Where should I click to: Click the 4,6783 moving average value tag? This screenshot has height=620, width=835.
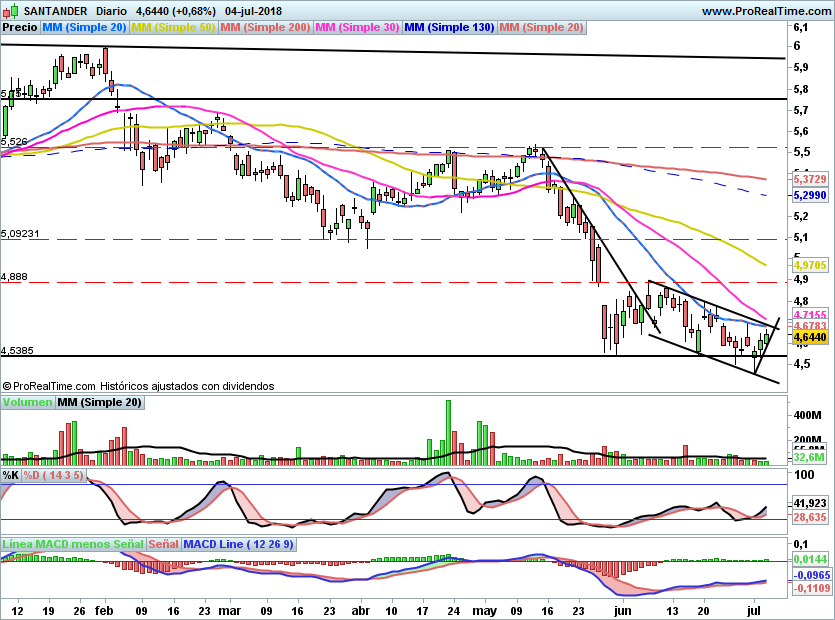click(x=810, y=325)
